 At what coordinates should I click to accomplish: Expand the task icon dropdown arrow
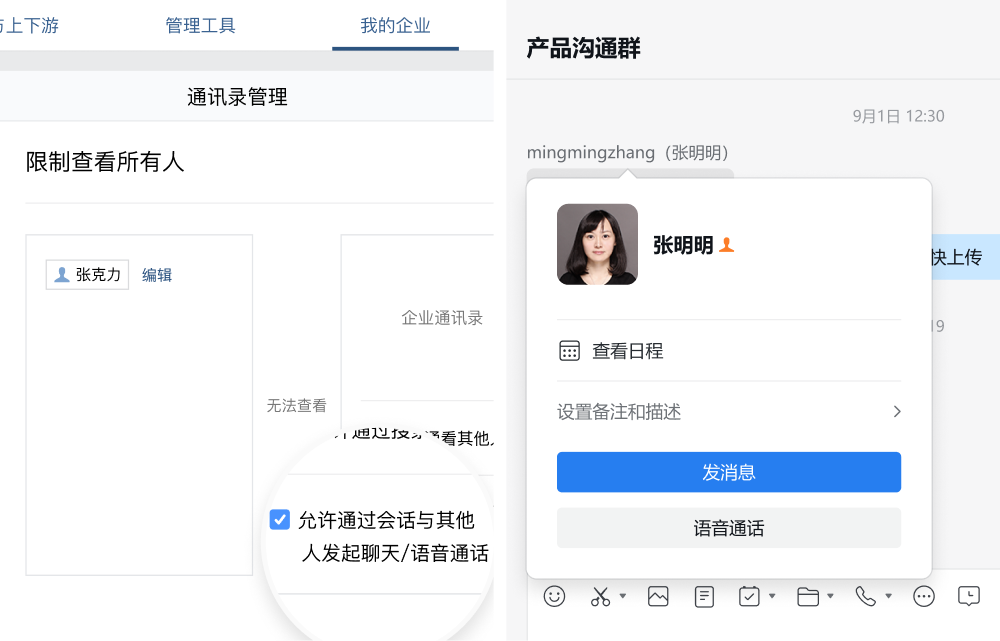point(772,596)
